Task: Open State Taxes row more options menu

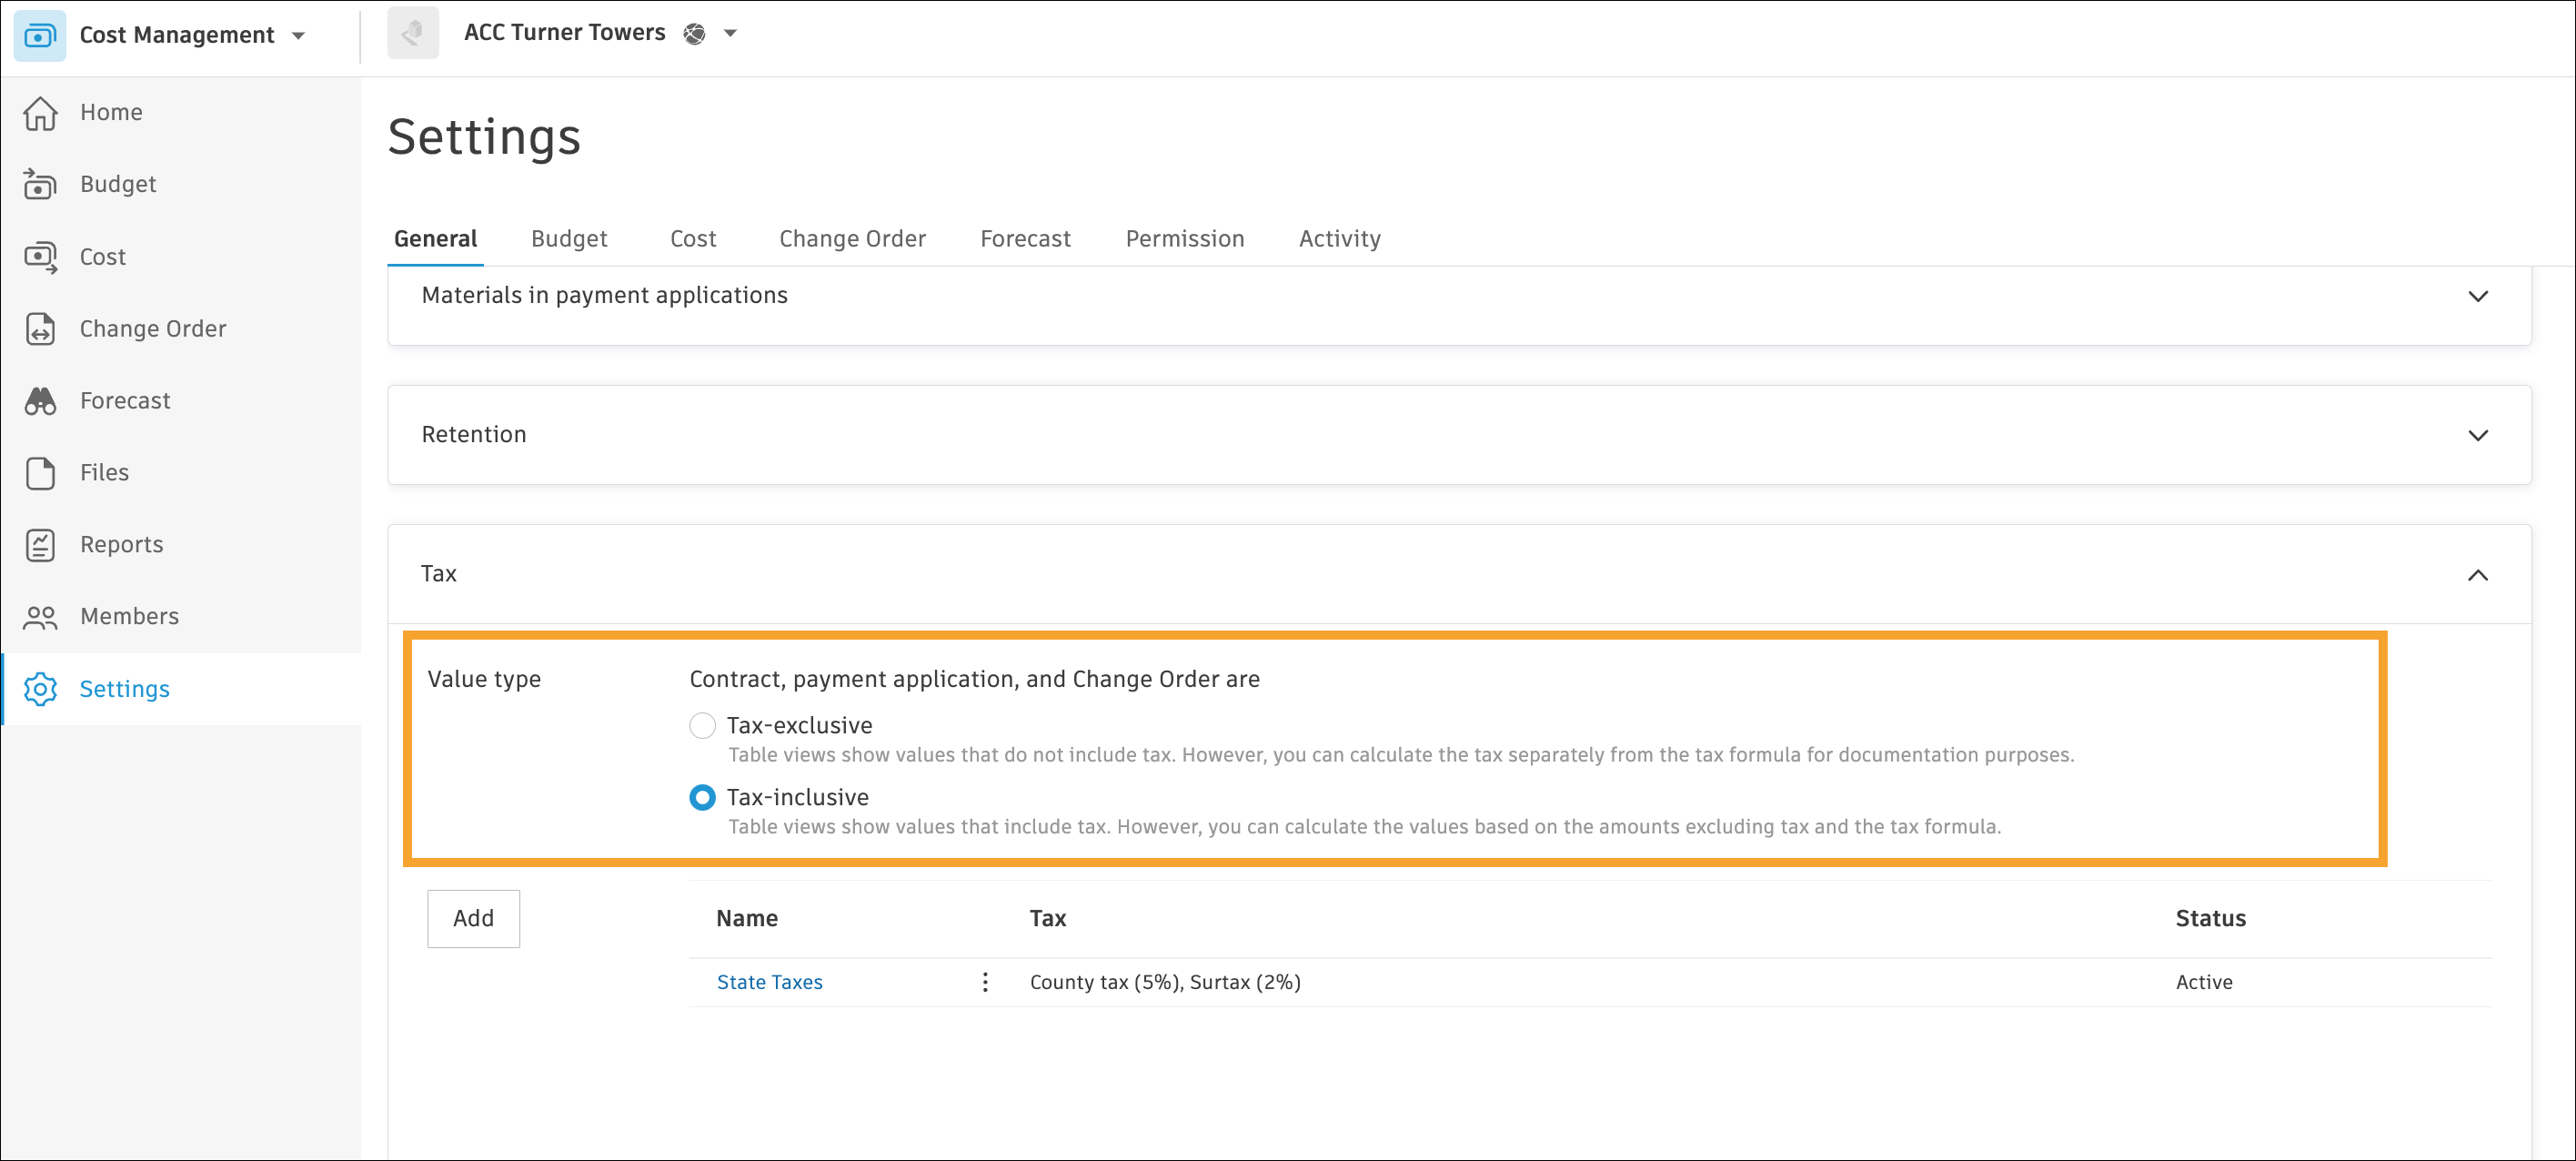Action: (985, 982)
